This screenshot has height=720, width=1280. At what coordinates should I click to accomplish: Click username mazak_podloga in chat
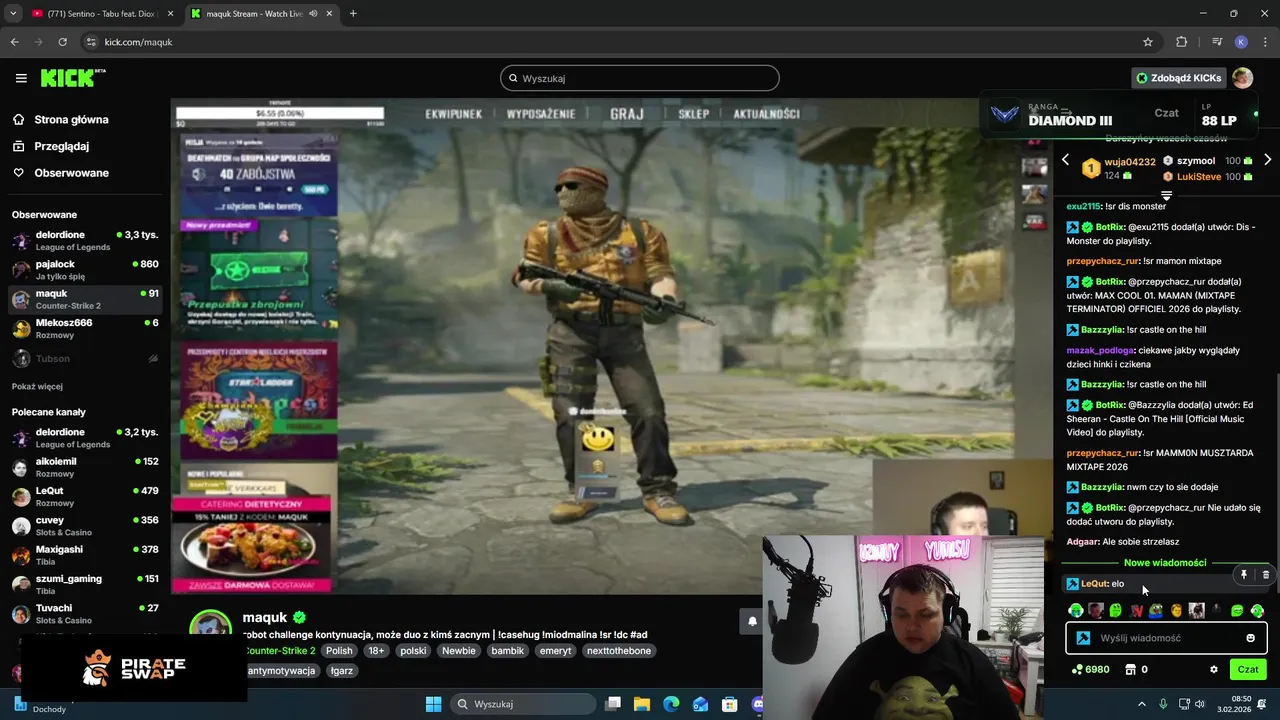pos(1100,350)
